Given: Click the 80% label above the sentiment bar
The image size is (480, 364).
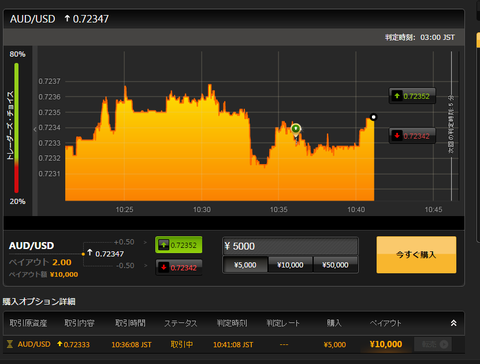Looking at the screenshot, I should click(17, 54).
